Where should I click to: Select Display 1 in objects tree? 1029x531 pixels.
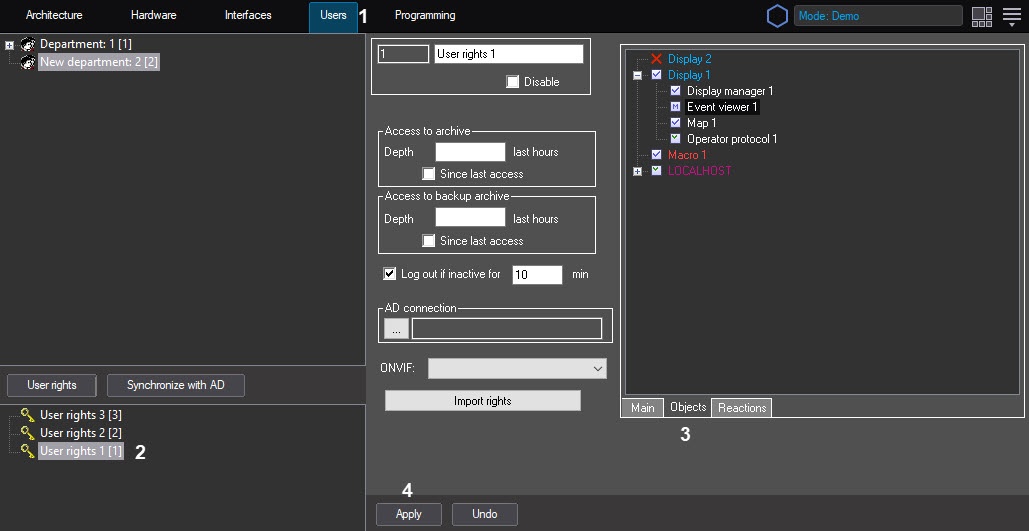pos(689,75)
